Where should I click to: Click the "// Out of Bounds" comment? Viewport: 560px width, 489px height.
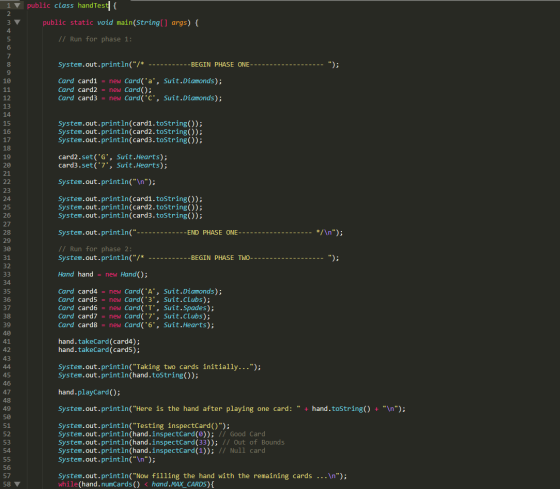253,443
